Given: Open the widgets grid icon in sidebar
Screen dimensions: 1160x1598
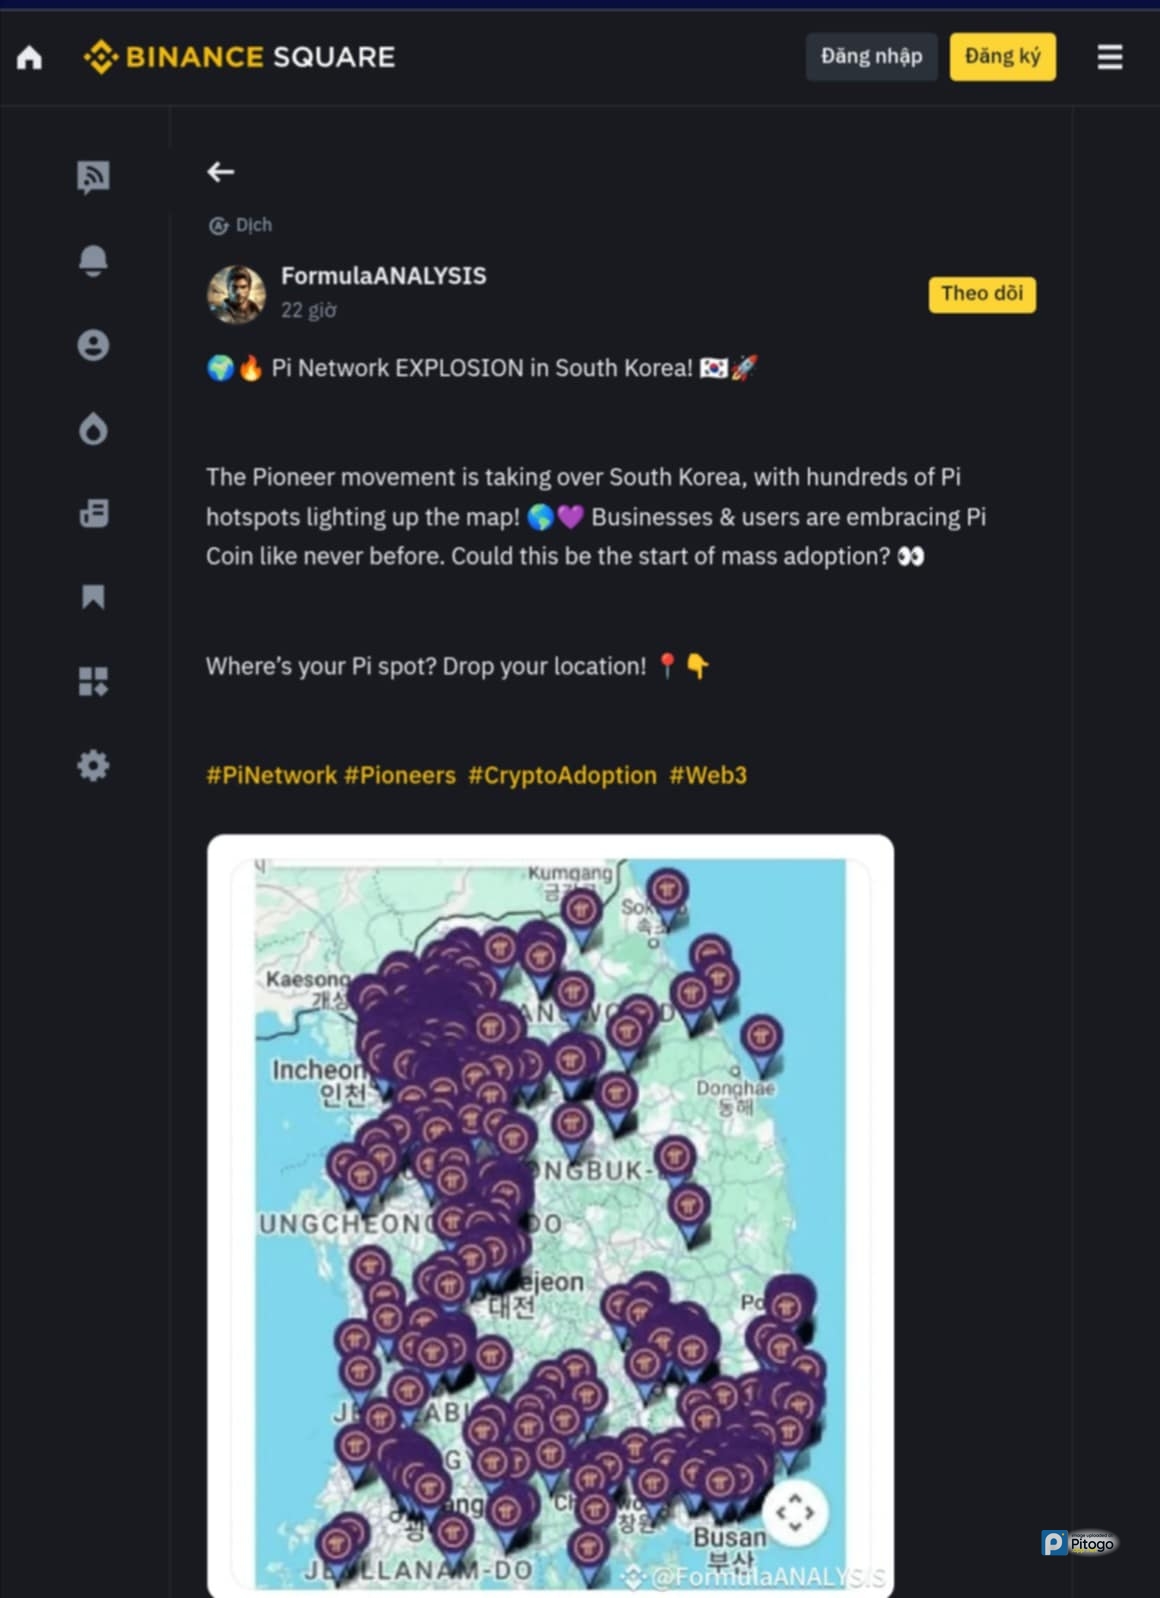Looking at the screenshot, I should (93, 682).
